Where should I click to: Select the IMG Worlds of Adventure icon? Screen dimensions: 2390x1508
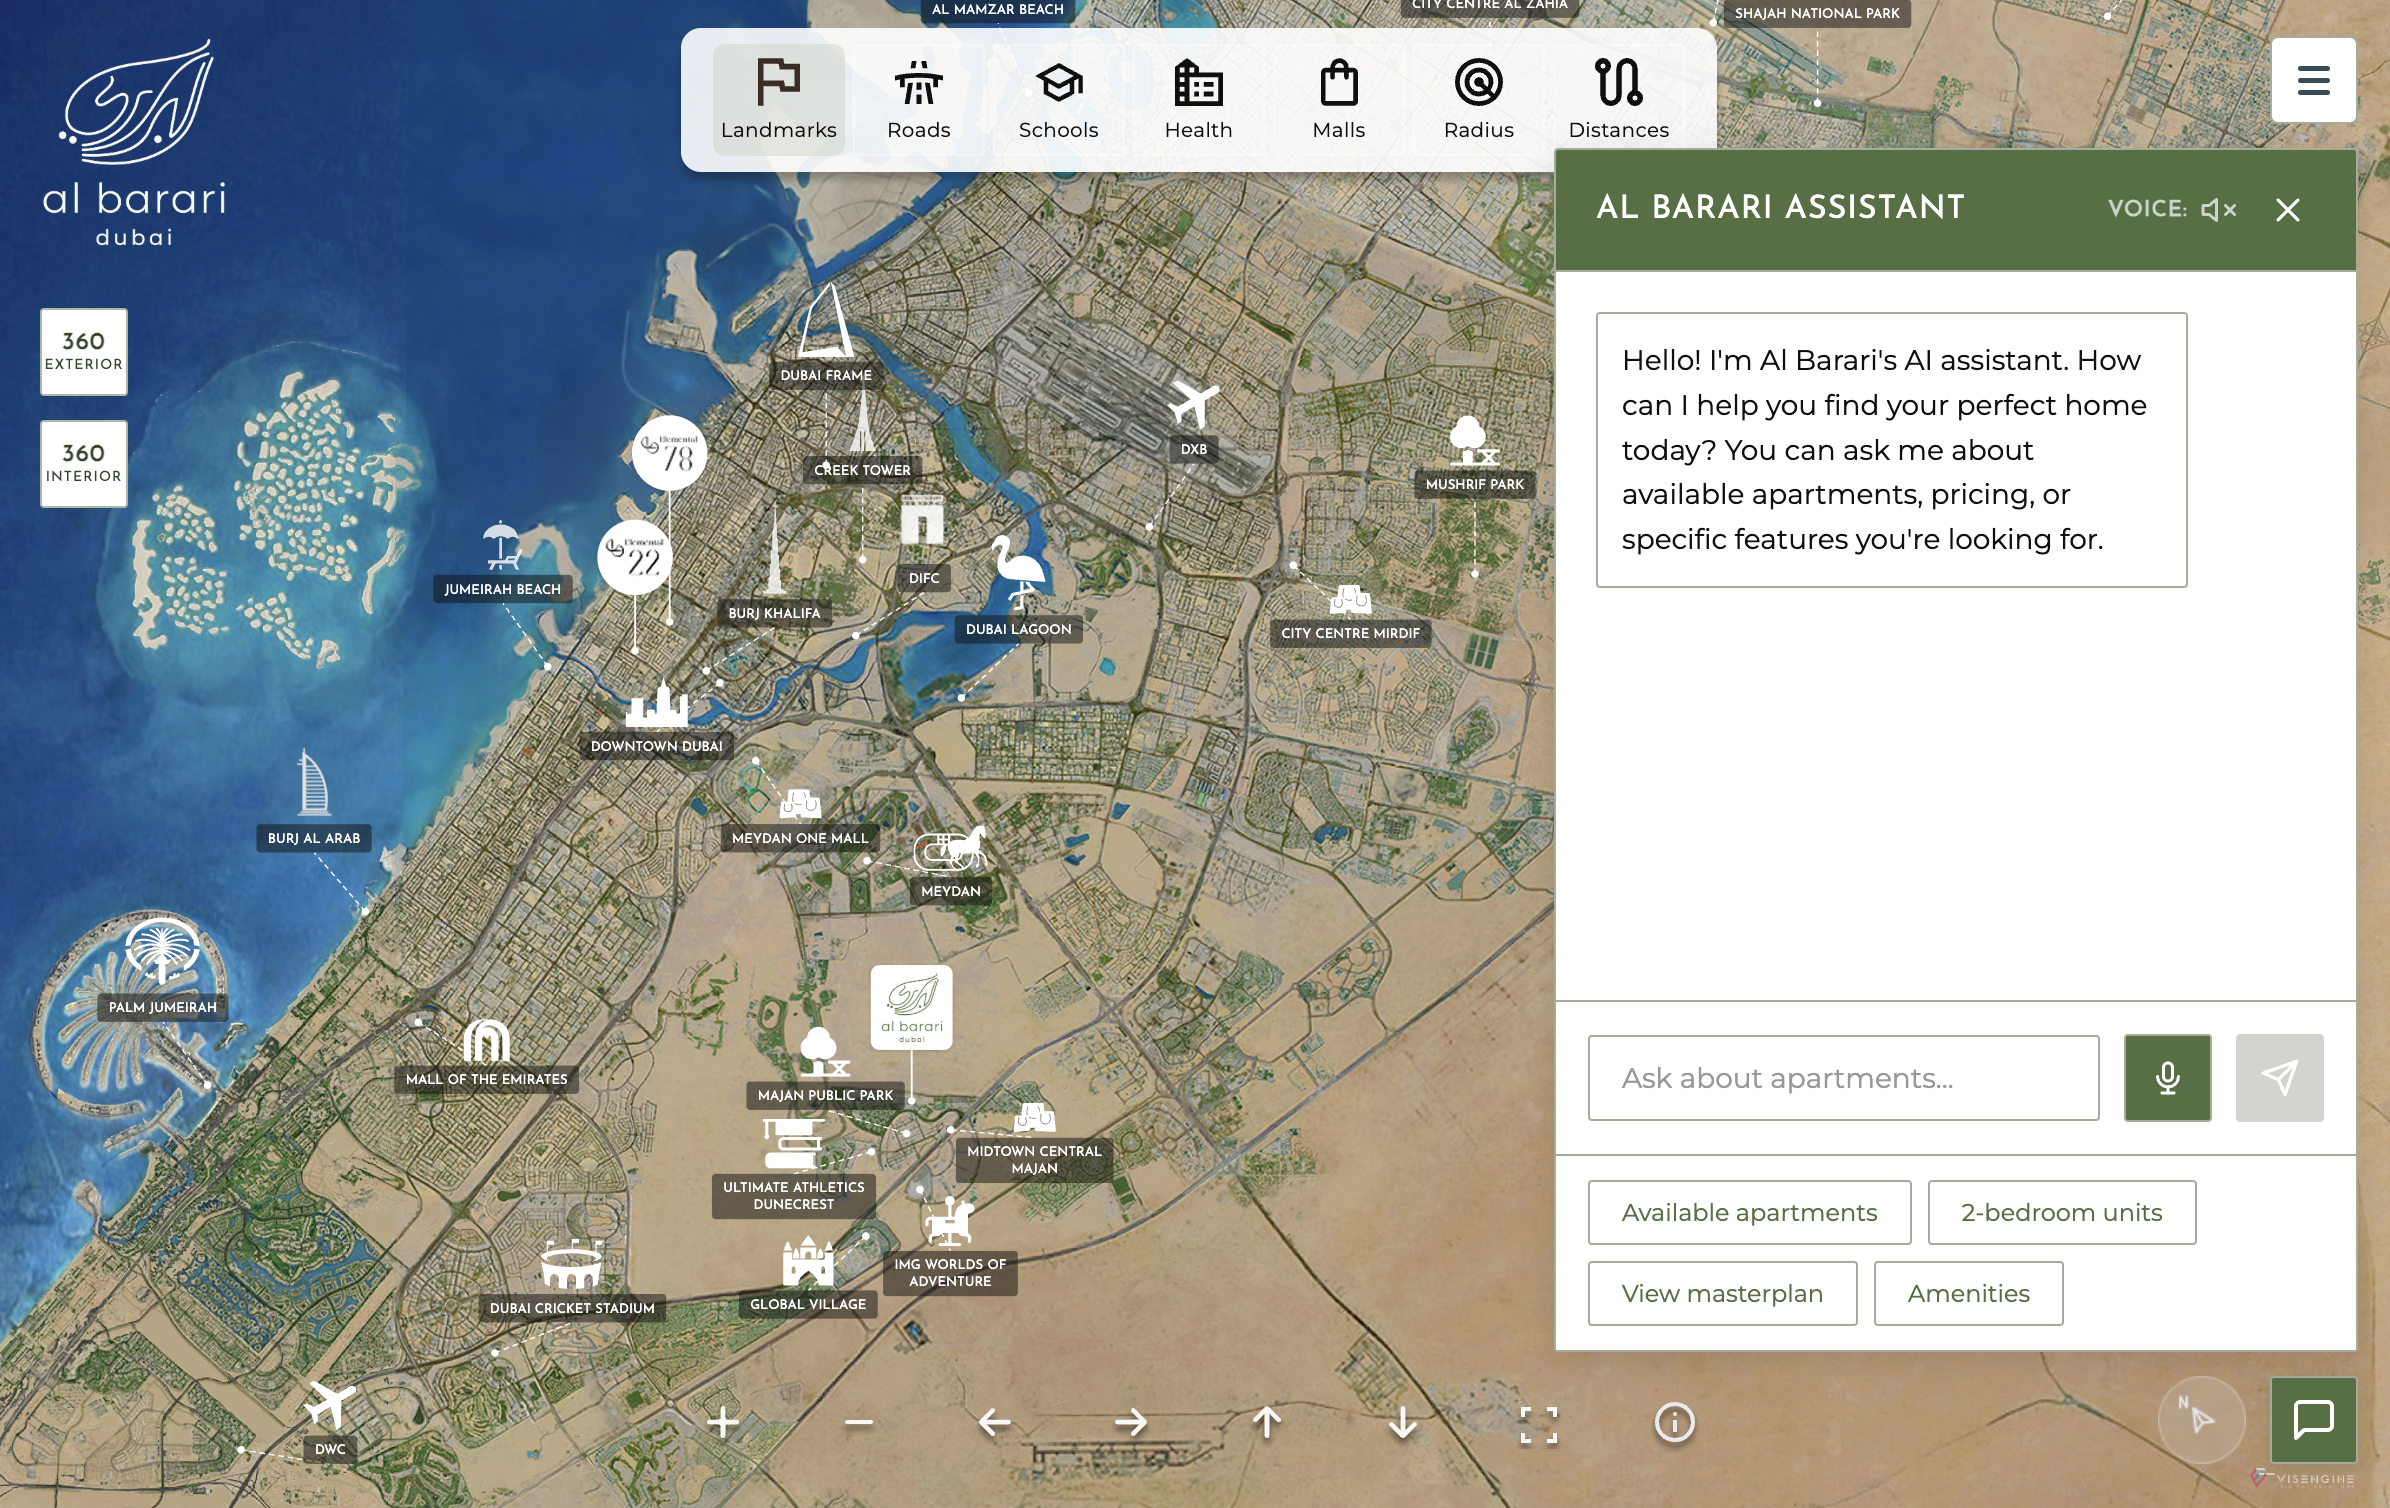point(949,1221)
